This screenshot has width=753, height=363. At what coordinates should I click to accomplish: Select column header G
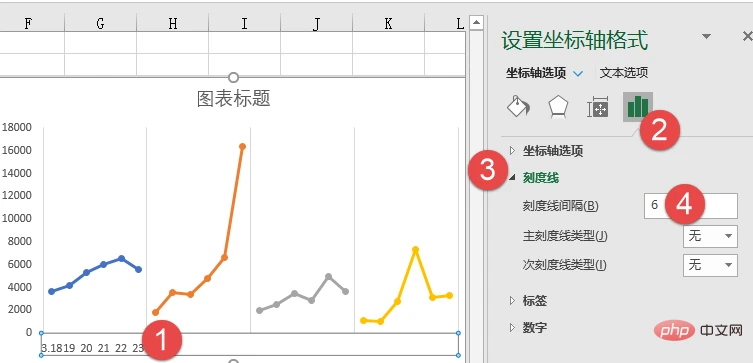click(100, 23)
